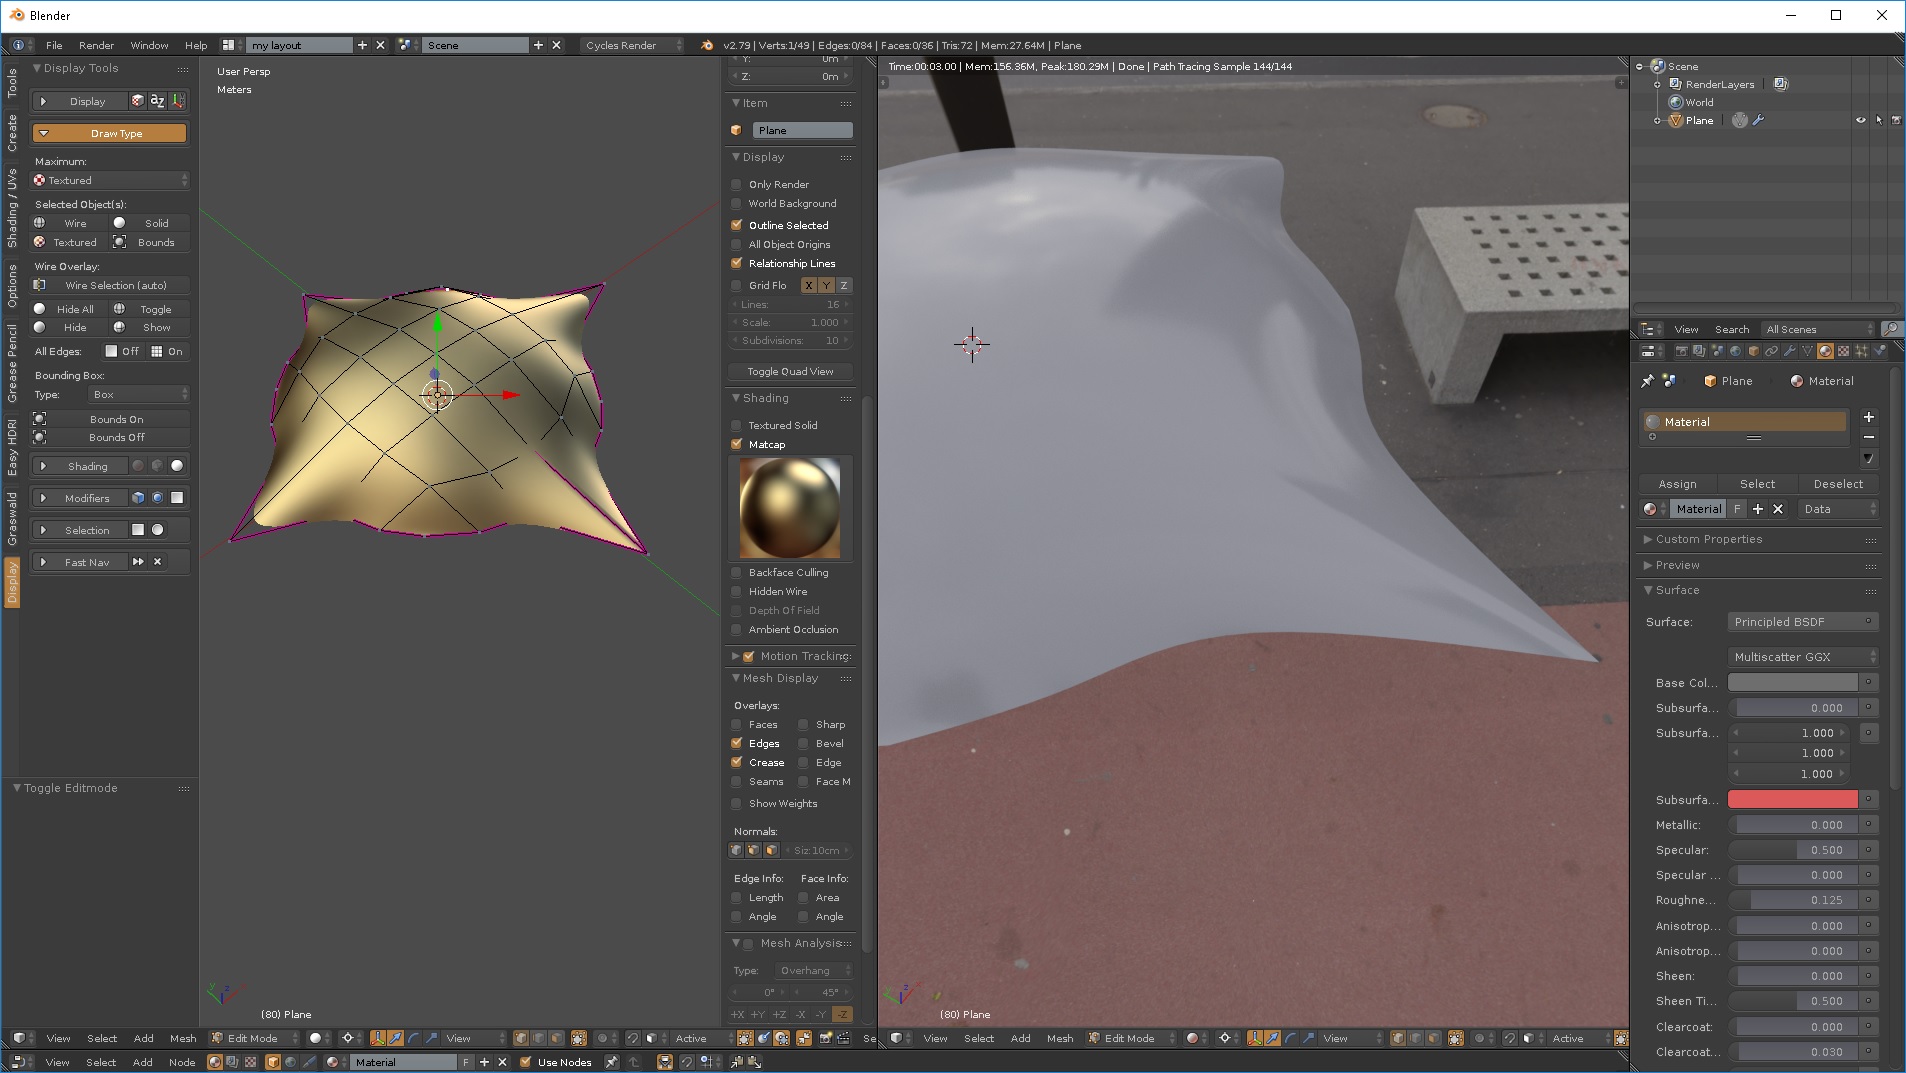The image size is (1906, 1073).
Task: Click the Blender info editor icon
Action: click(18, 45)
